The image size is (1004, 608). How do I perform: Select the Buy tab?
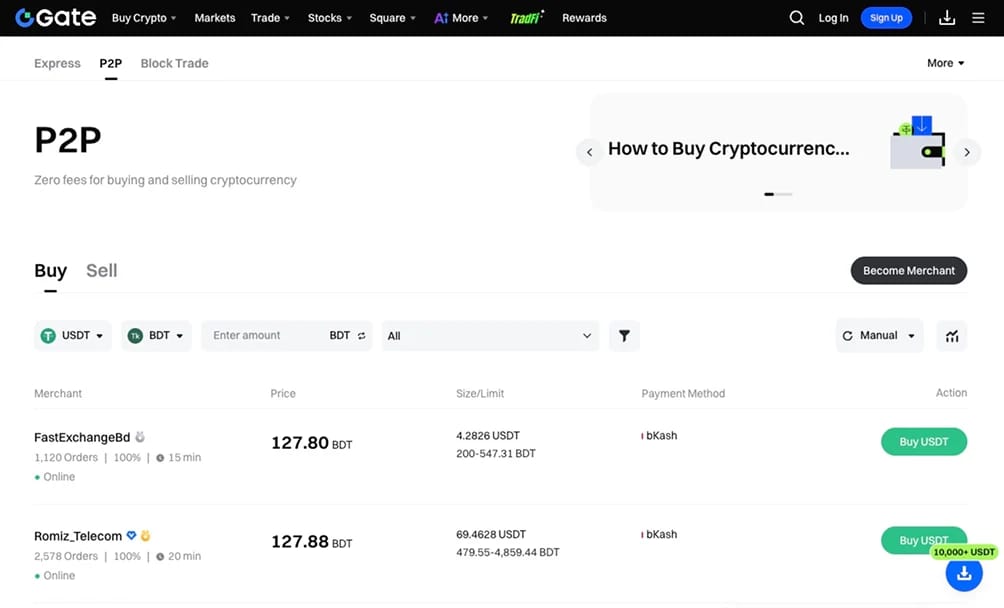coord(51,271)
